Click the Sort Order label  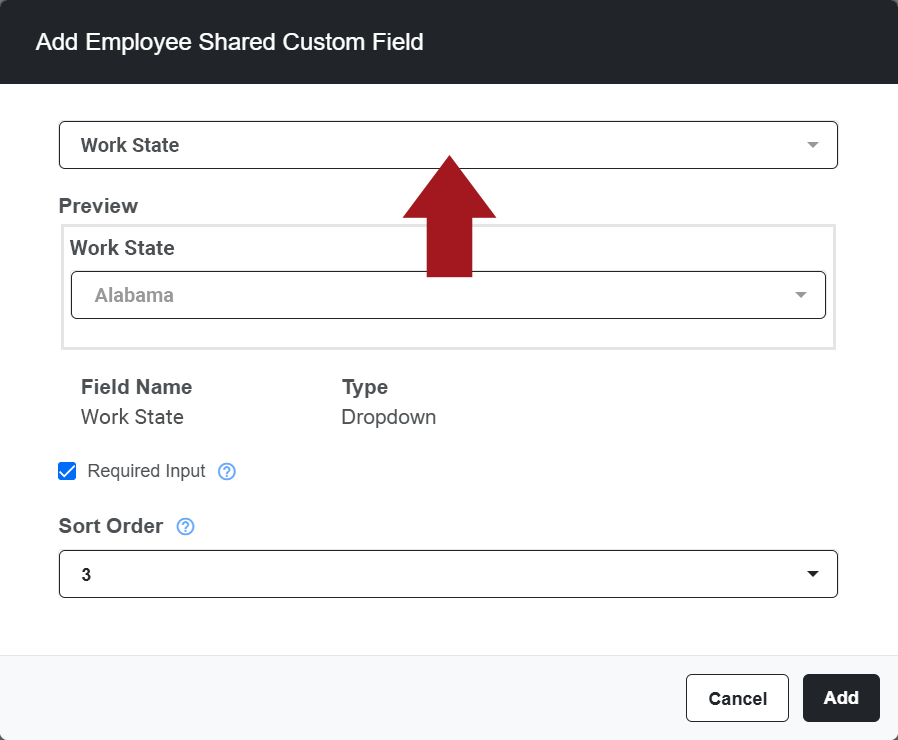tap(111, 526)
